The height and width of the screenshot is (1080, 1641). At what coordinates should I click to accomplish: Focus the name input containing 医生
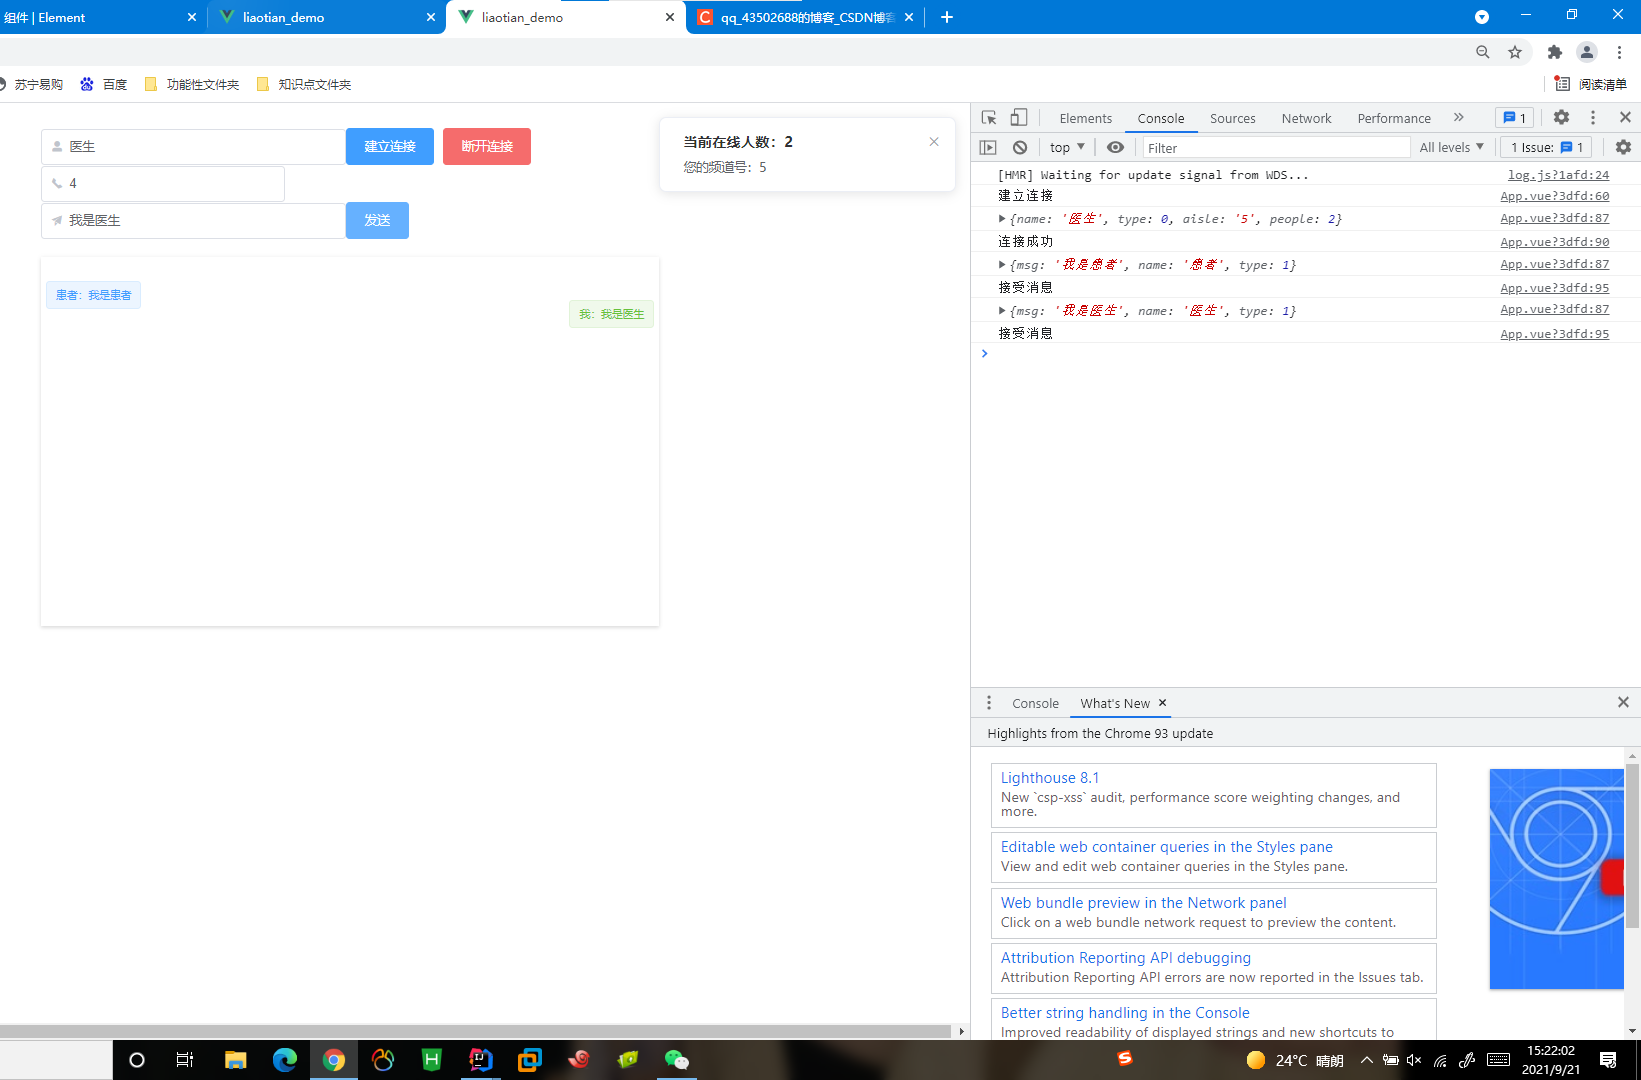point(193,146)
